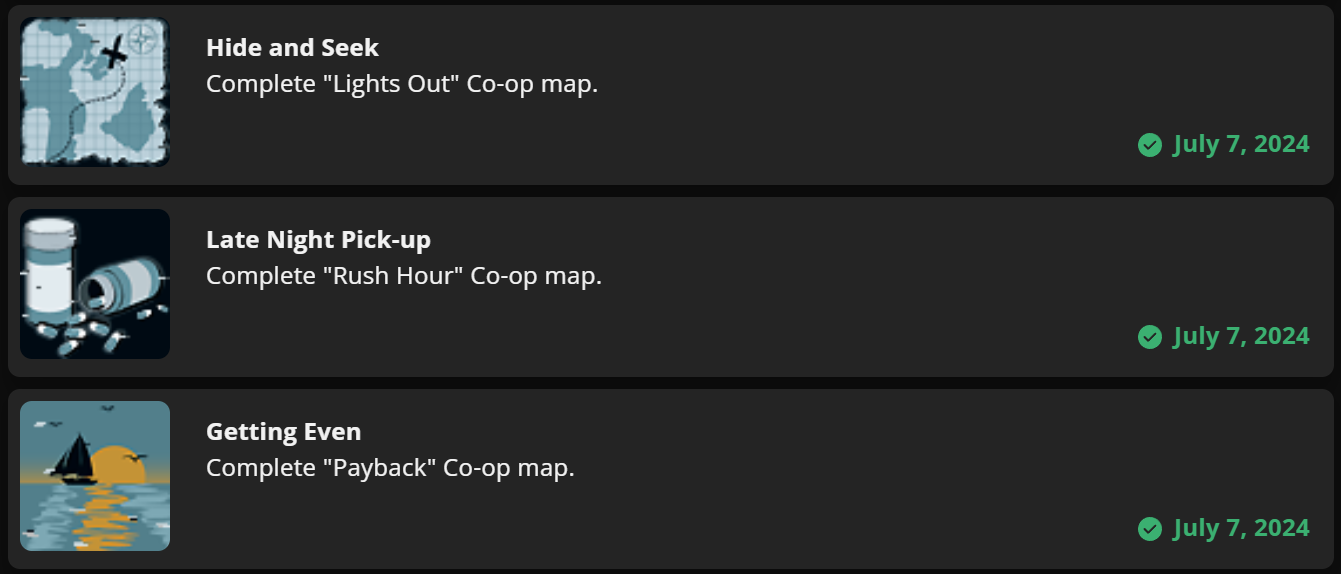Click the Getting Even unlock date
This screenshot has width=1341, height=574.
pyautogui.click(x=1240, y=528)
